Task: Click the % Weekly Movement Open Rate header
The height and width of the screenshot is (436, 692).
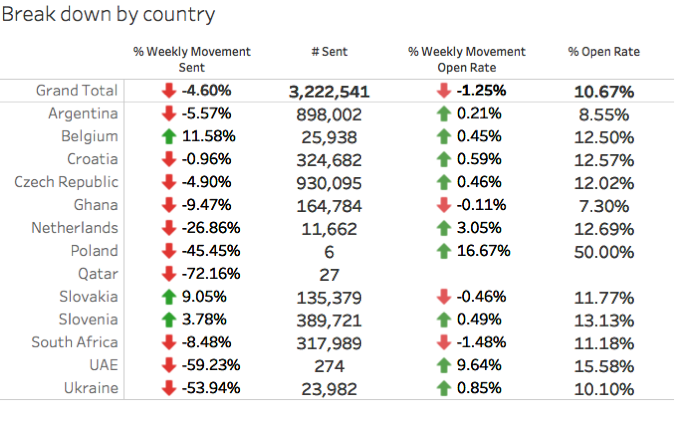Action: coord(466,60)
